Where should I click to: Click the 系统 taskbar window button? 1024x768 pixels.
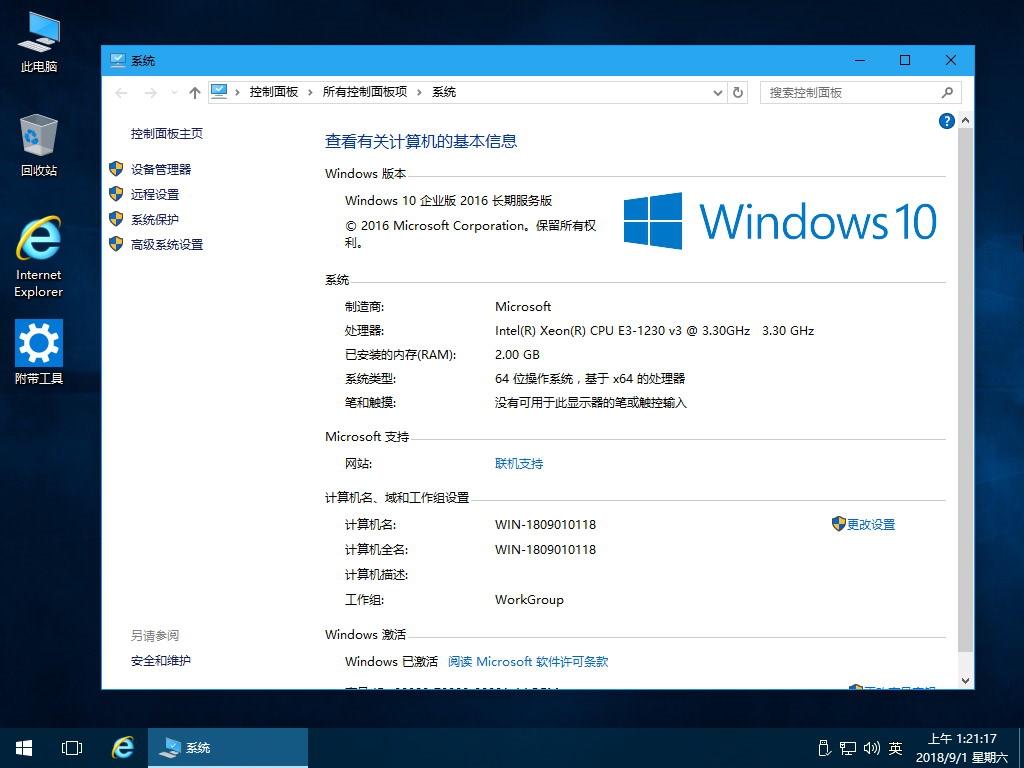pos(228,748)
